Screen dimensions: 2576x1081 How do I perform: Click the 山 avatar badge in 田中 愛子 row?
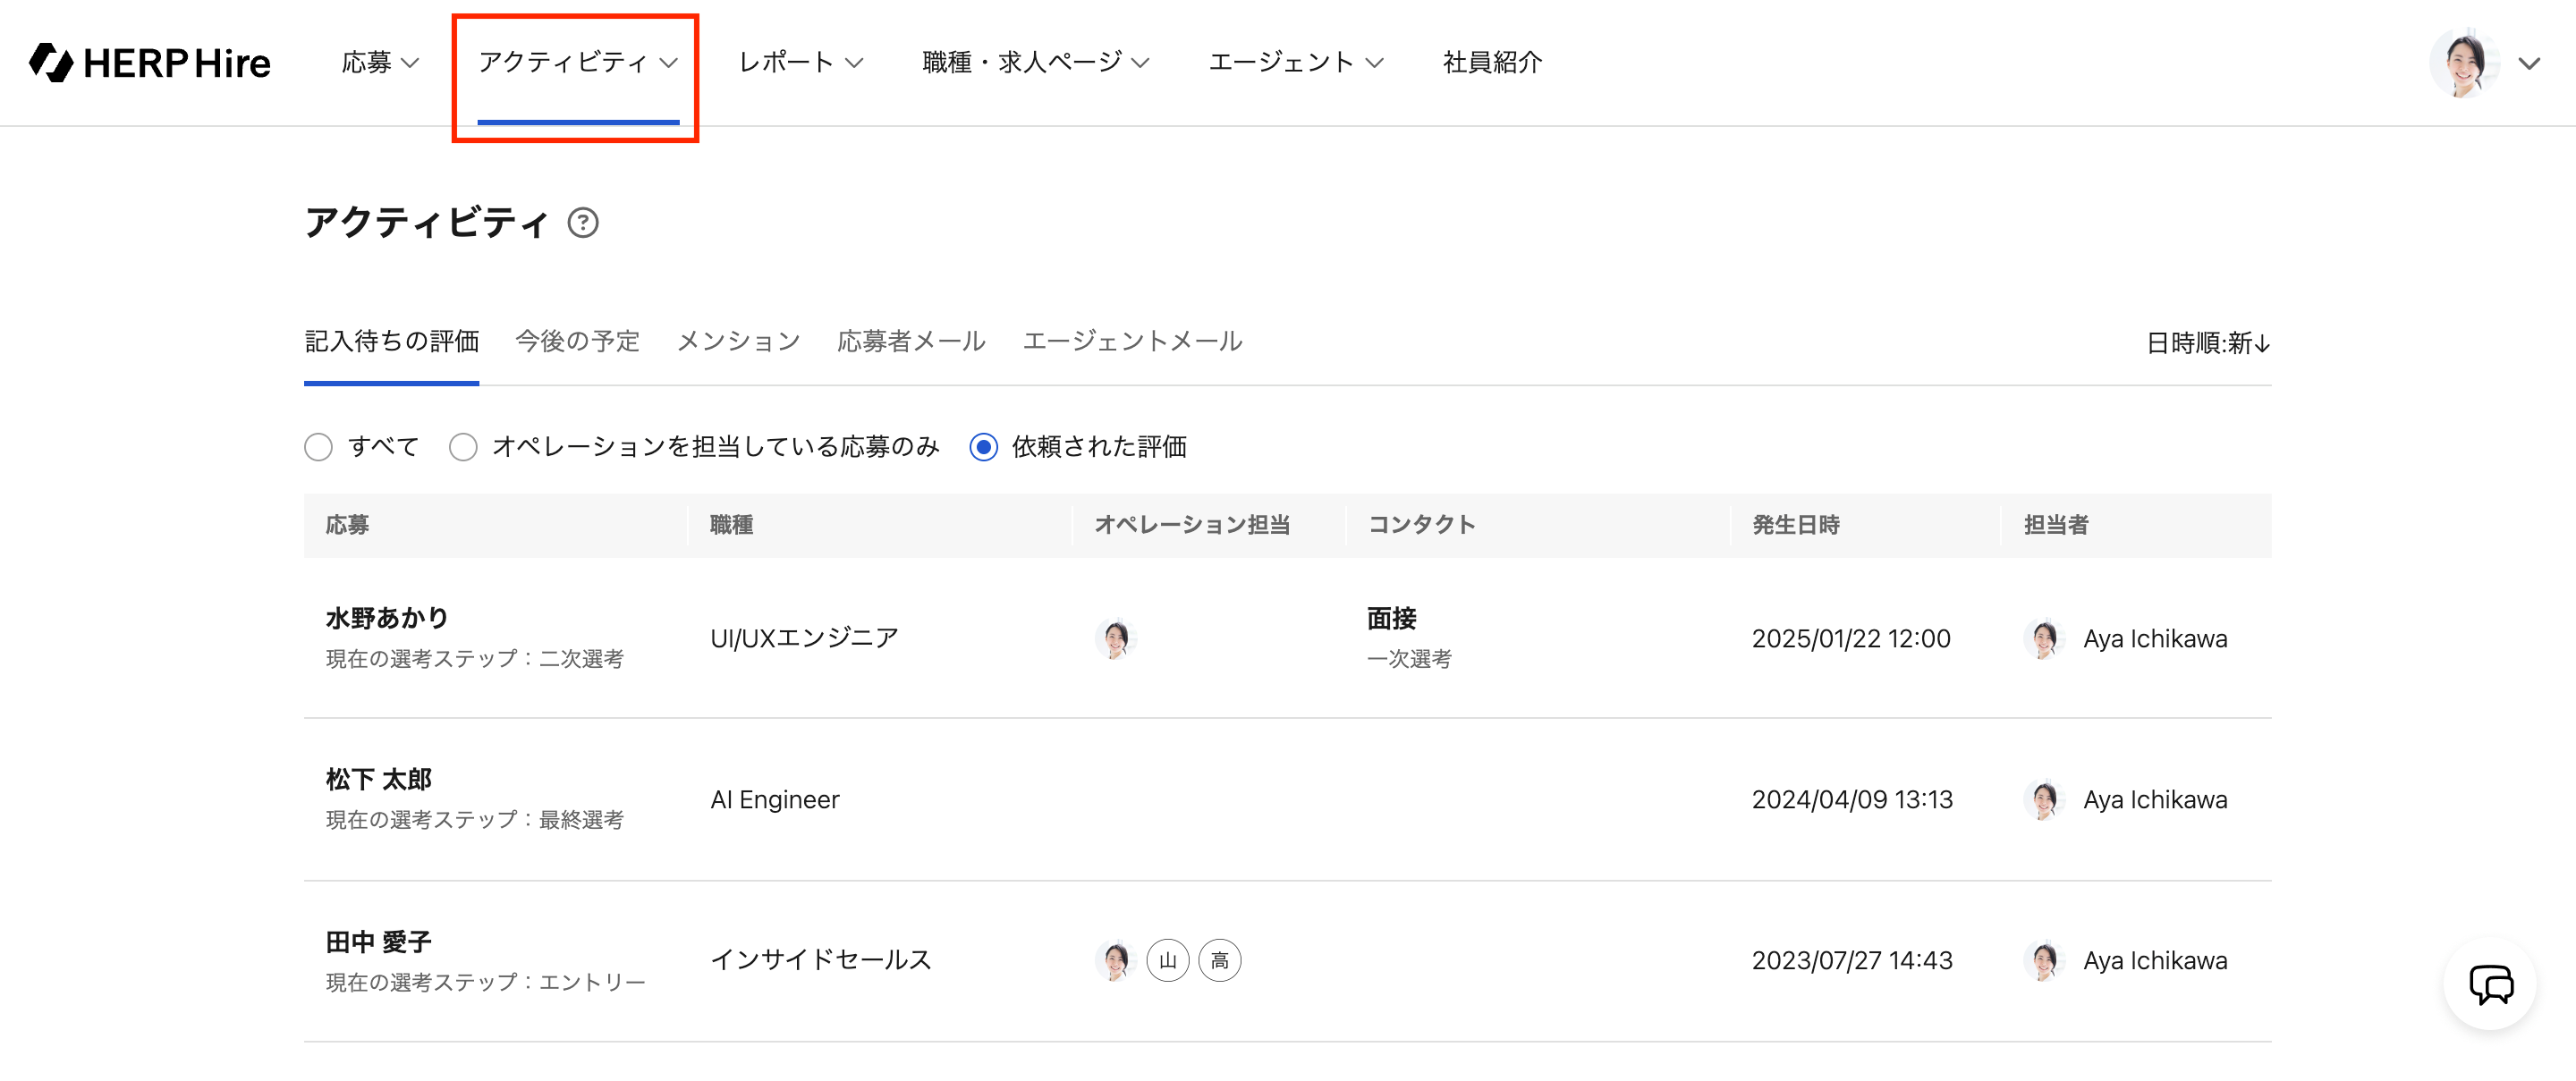pyautogui.click(x=1167, y=960)
